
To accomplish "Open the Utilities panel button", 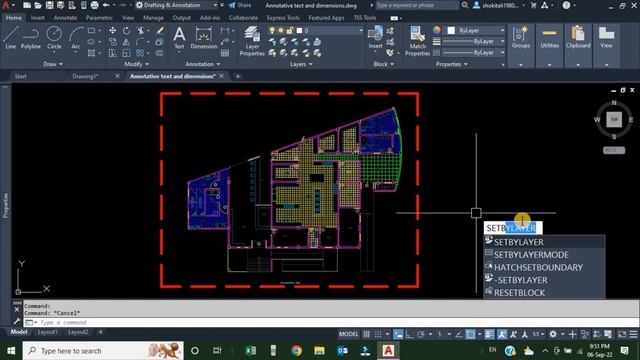I will [549, 45].
